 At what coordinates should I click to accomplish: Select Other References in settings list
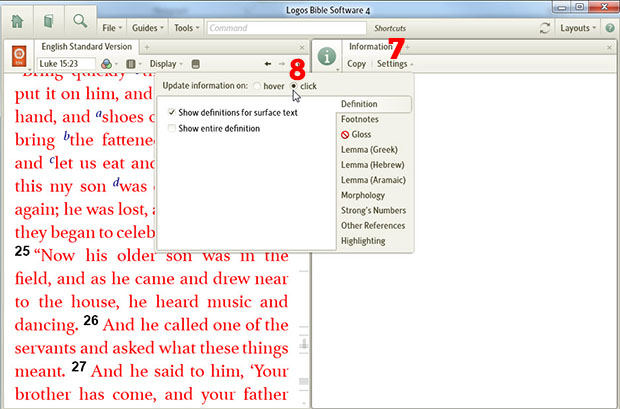373,225
